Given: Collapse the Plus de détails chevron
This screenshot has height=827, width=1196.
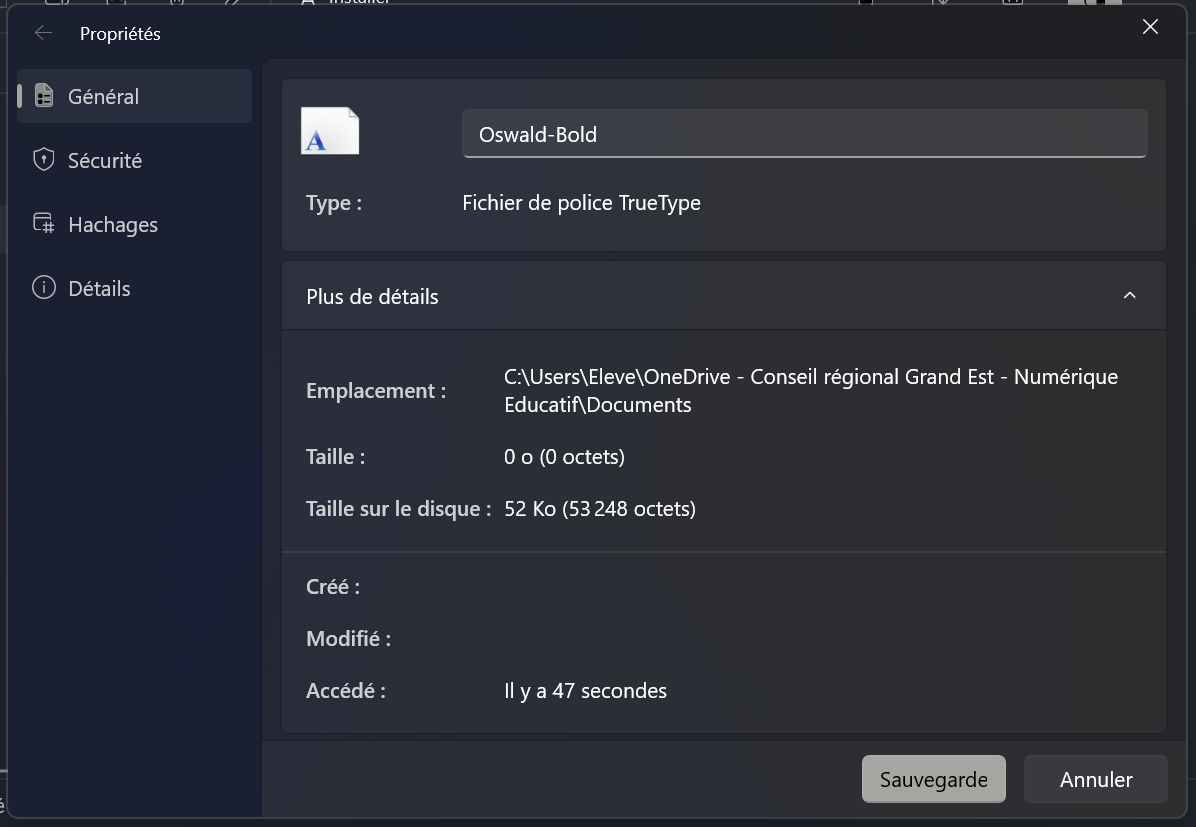Looking at the screenshot, I should coord(1129,296).
